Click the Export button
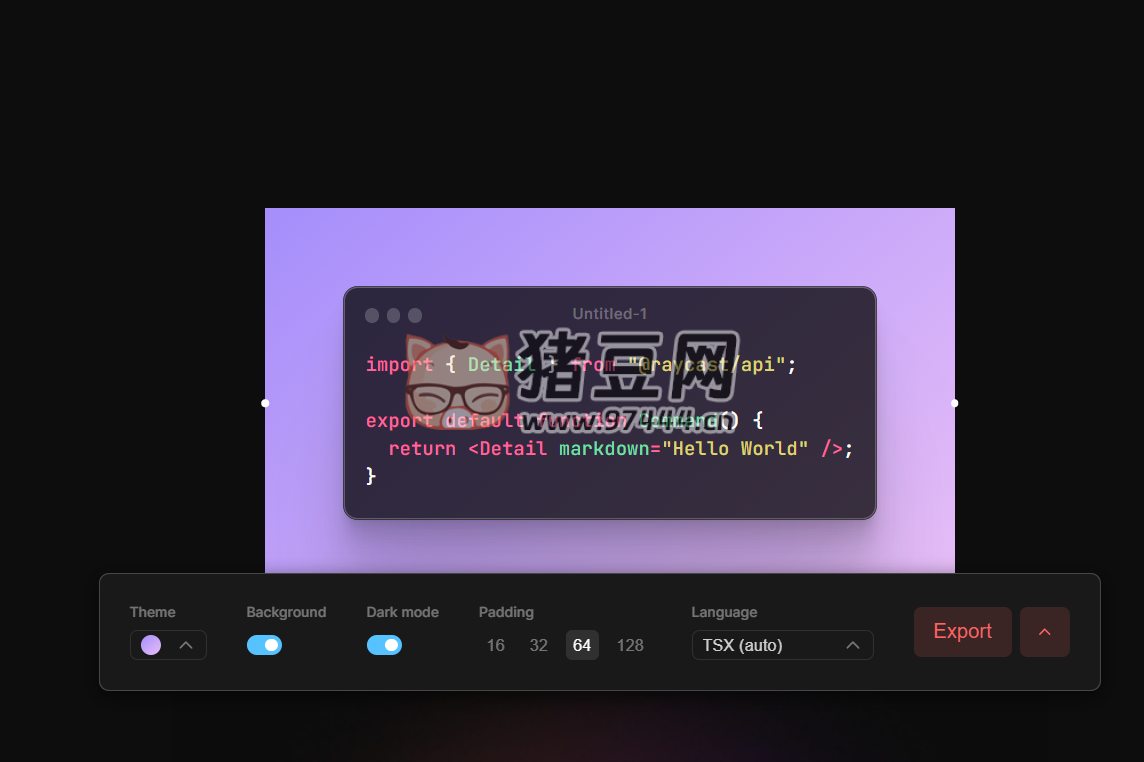 pos(962,631)
